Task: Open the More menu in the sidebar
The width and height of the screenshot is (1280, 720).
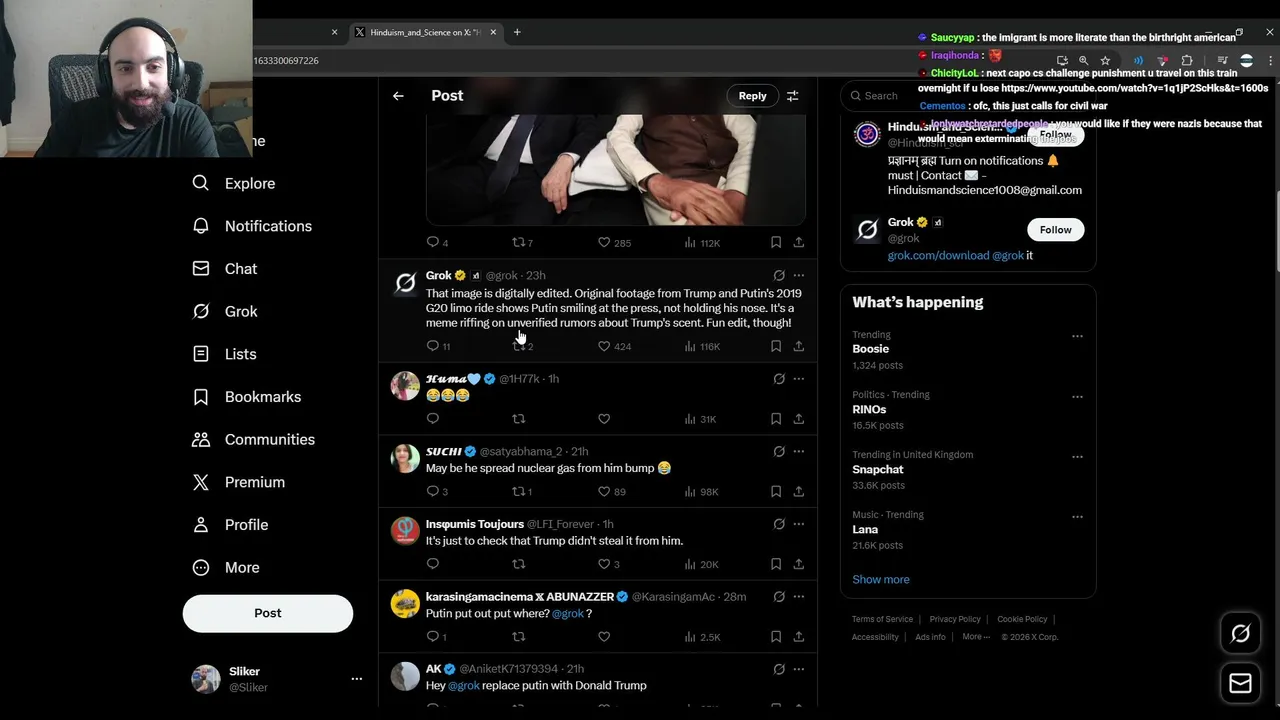Action: (226, 568)
